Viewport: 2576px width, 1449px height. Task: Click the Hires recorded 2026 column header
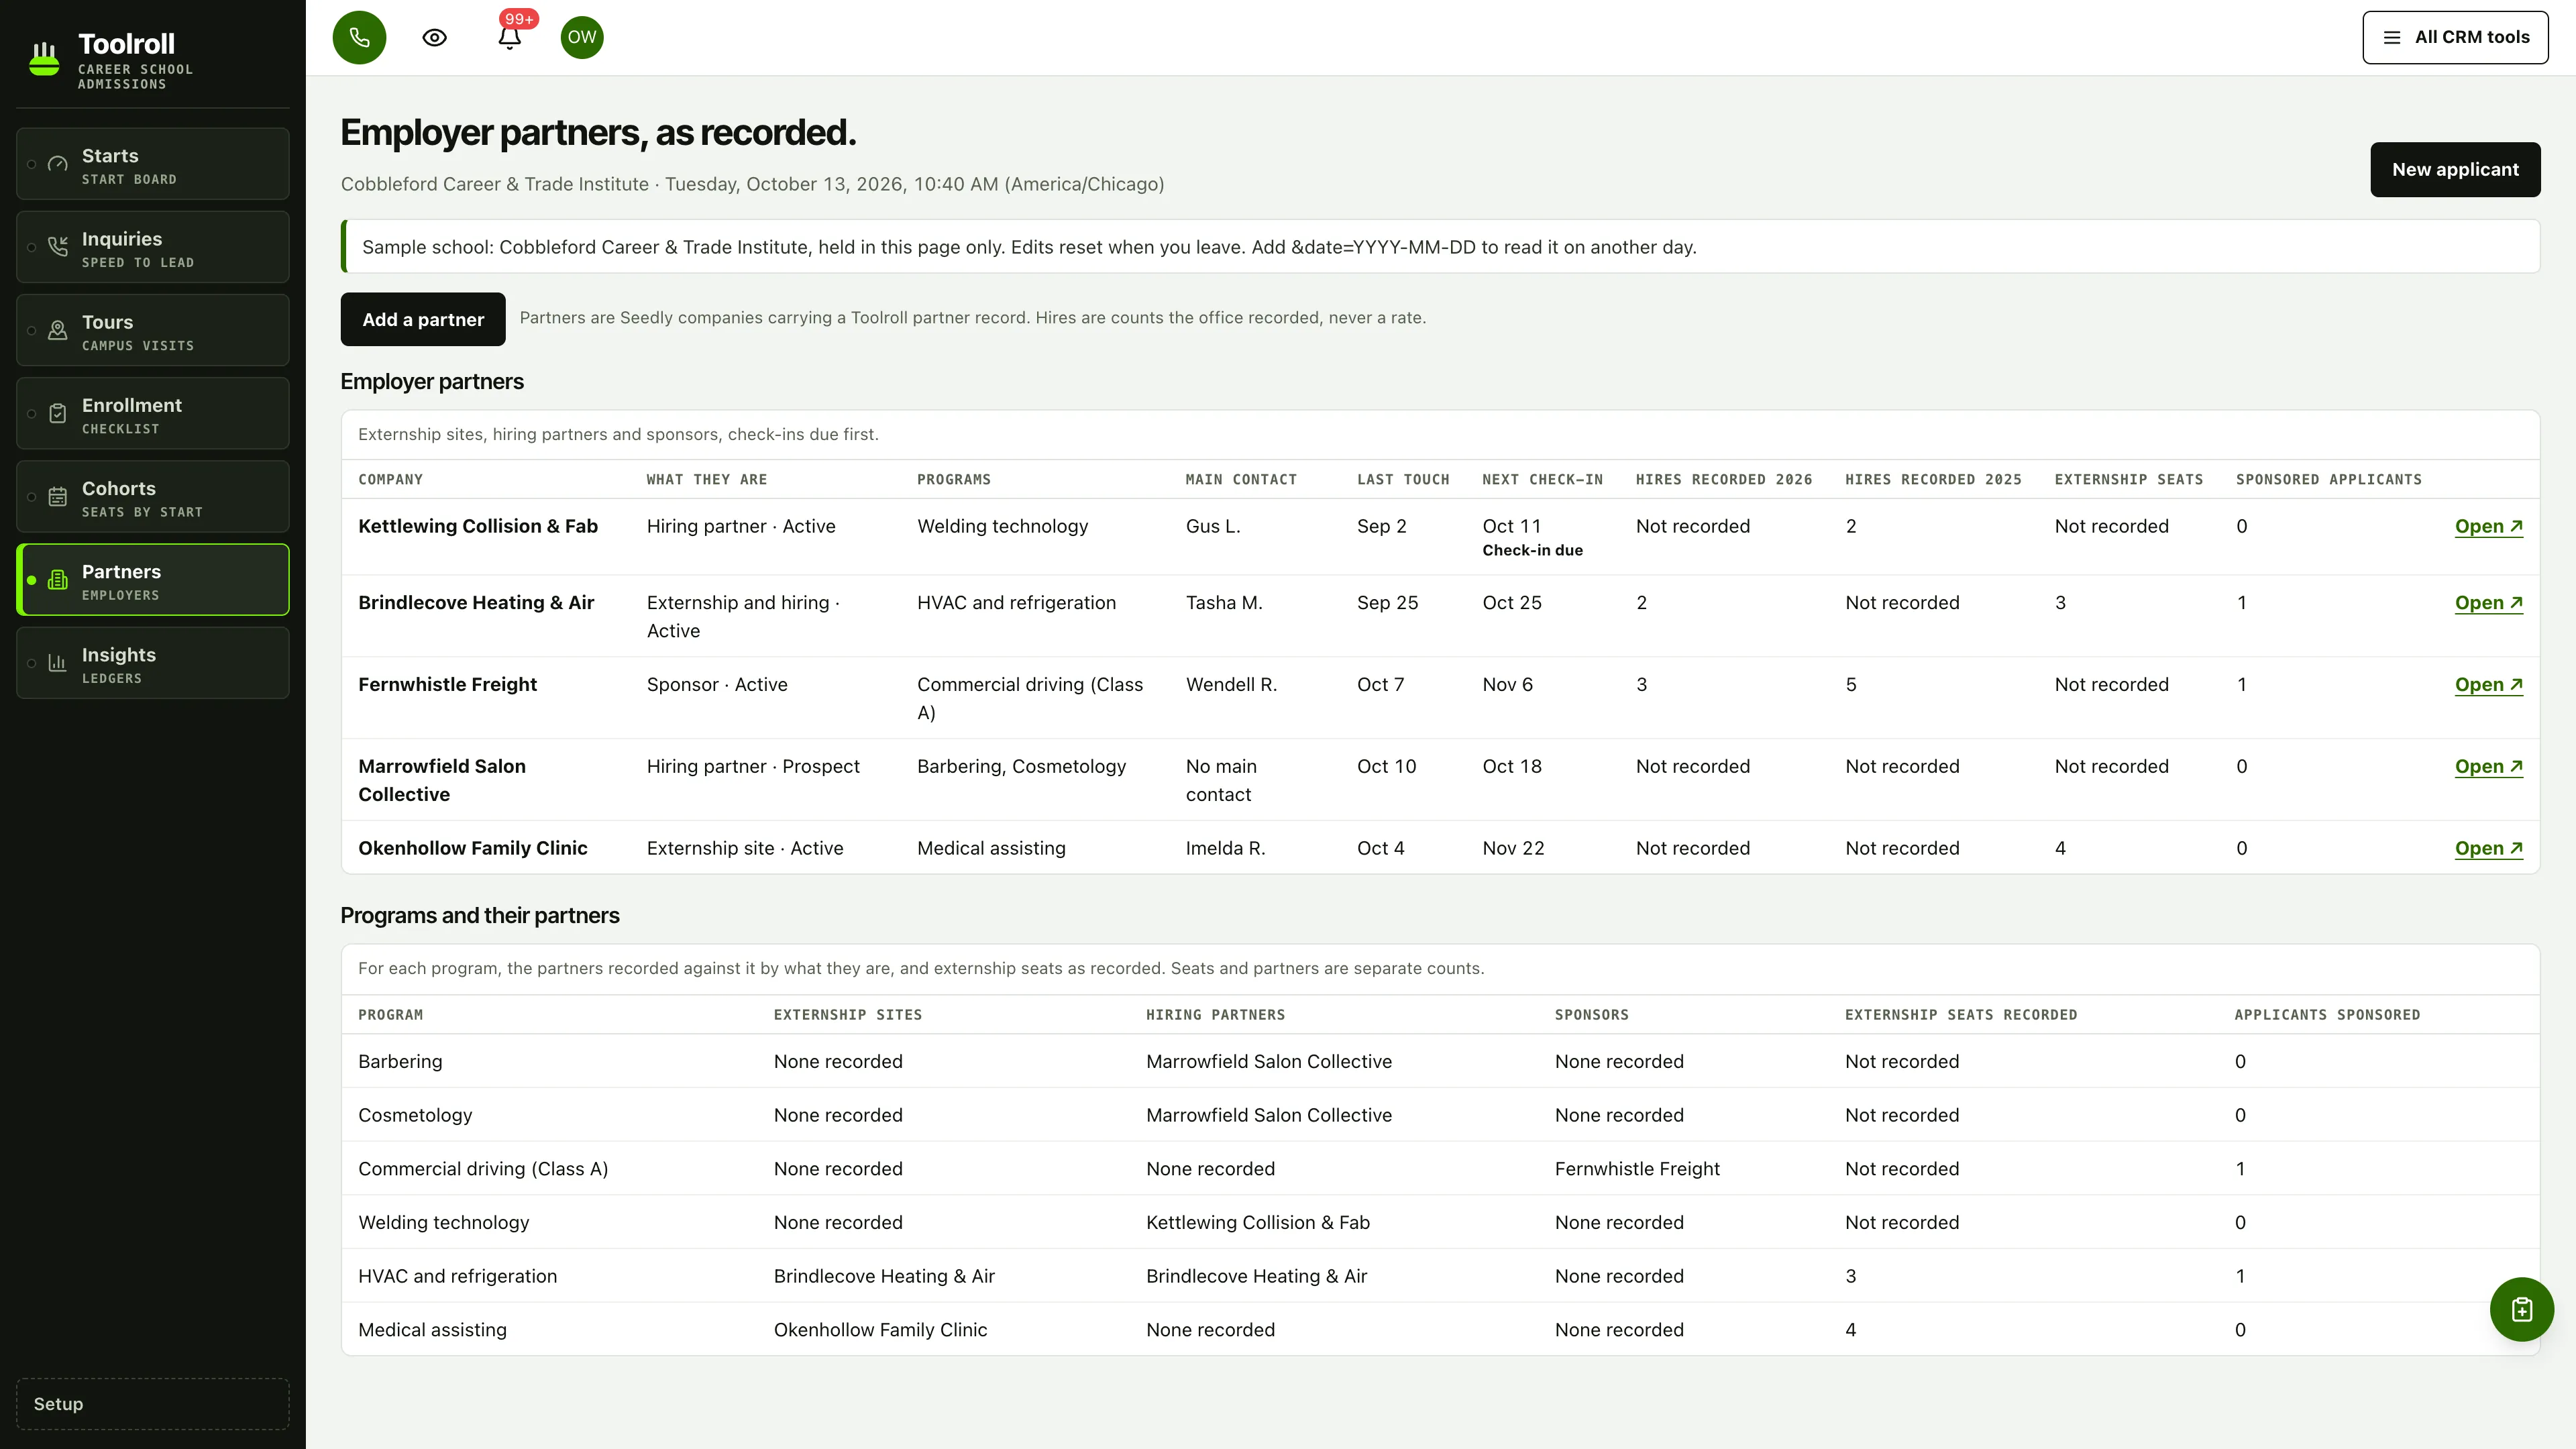1724,480
